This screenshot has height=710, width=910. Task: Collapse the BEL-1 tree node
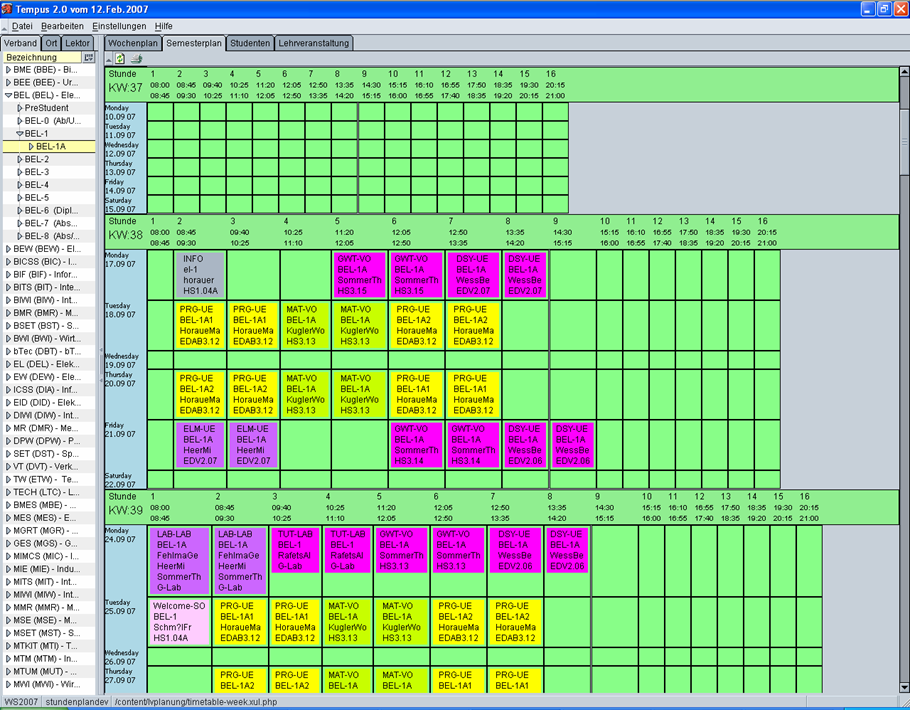point(20,134)
